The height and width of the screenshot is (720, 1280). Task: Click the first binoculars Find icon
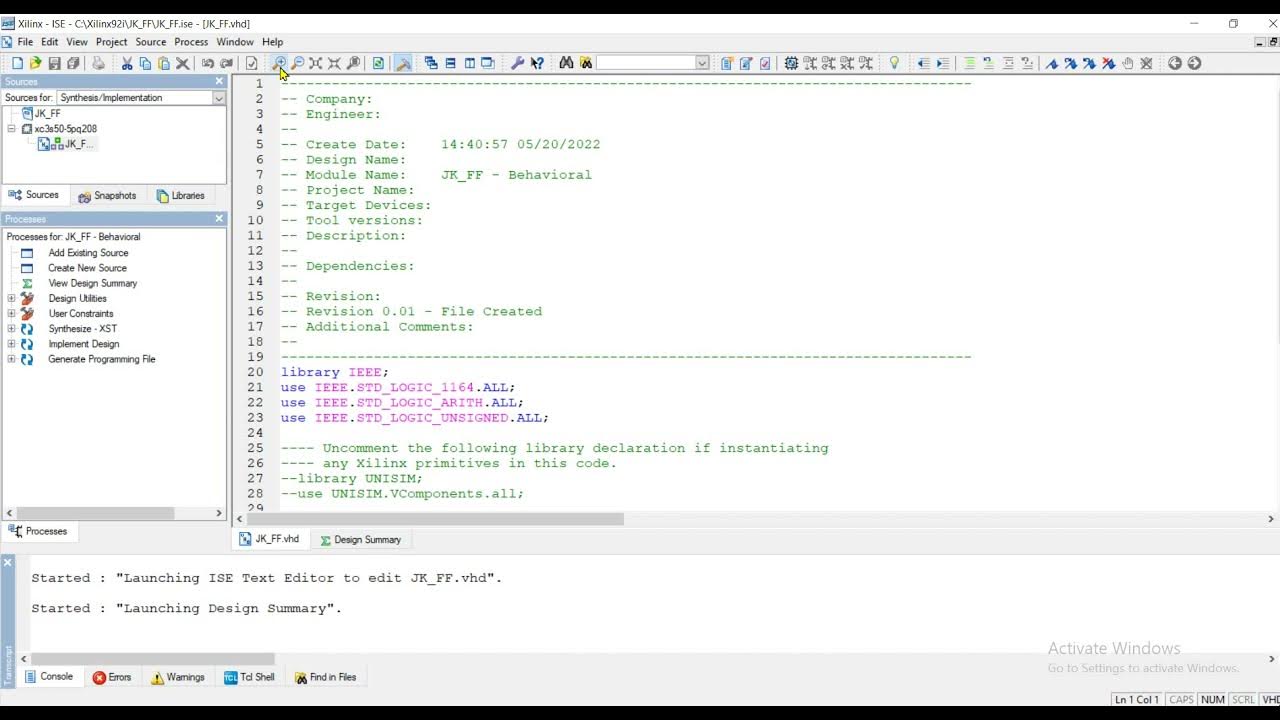click(x=566, y=63)
